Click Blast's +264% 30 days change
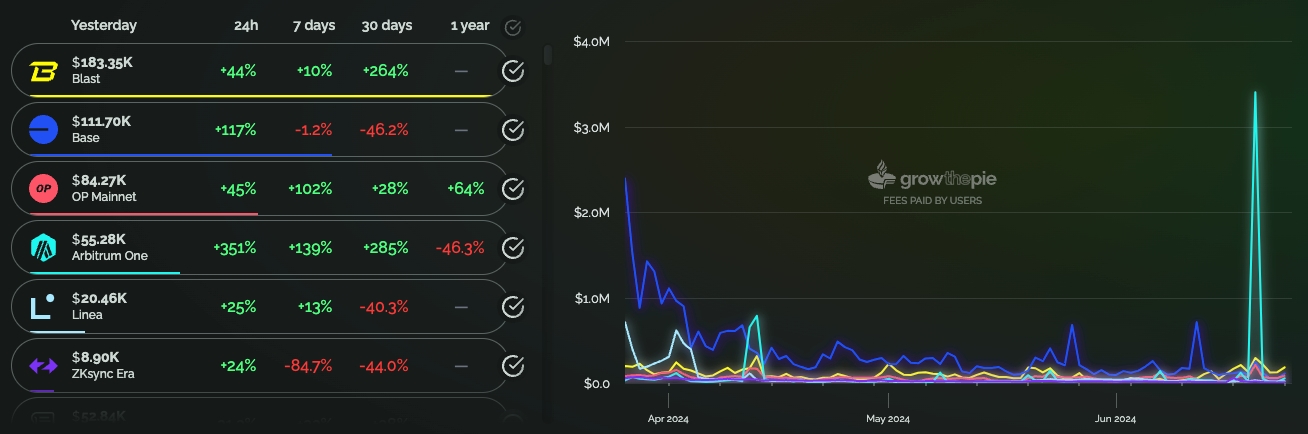Screen dimensions: 1308x434 point(387,71)
